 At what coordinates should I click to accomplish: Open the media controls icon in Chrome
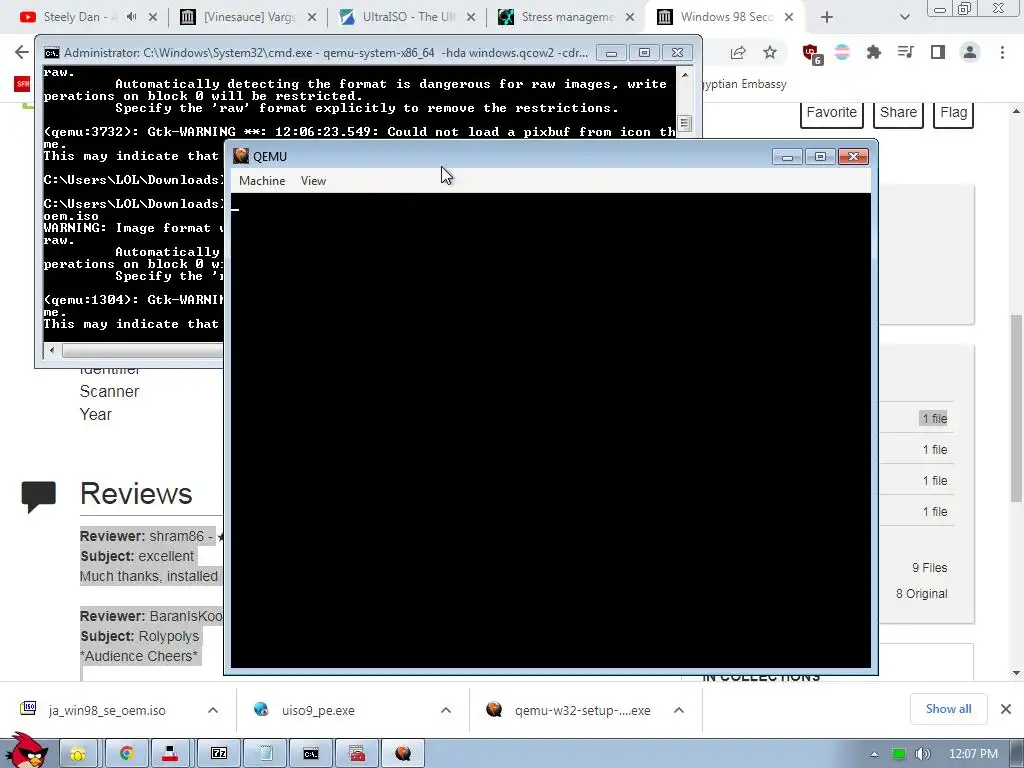tap(906, 52)
